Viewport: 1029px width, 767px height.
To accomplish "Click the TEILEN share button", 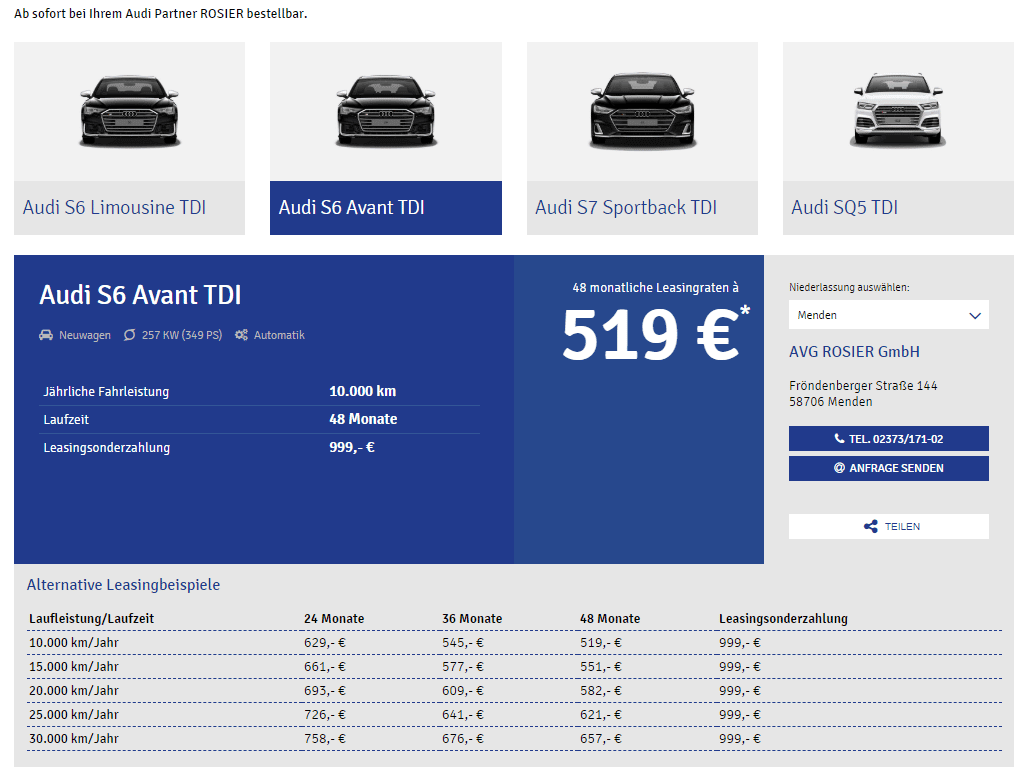I will [889, 526].
